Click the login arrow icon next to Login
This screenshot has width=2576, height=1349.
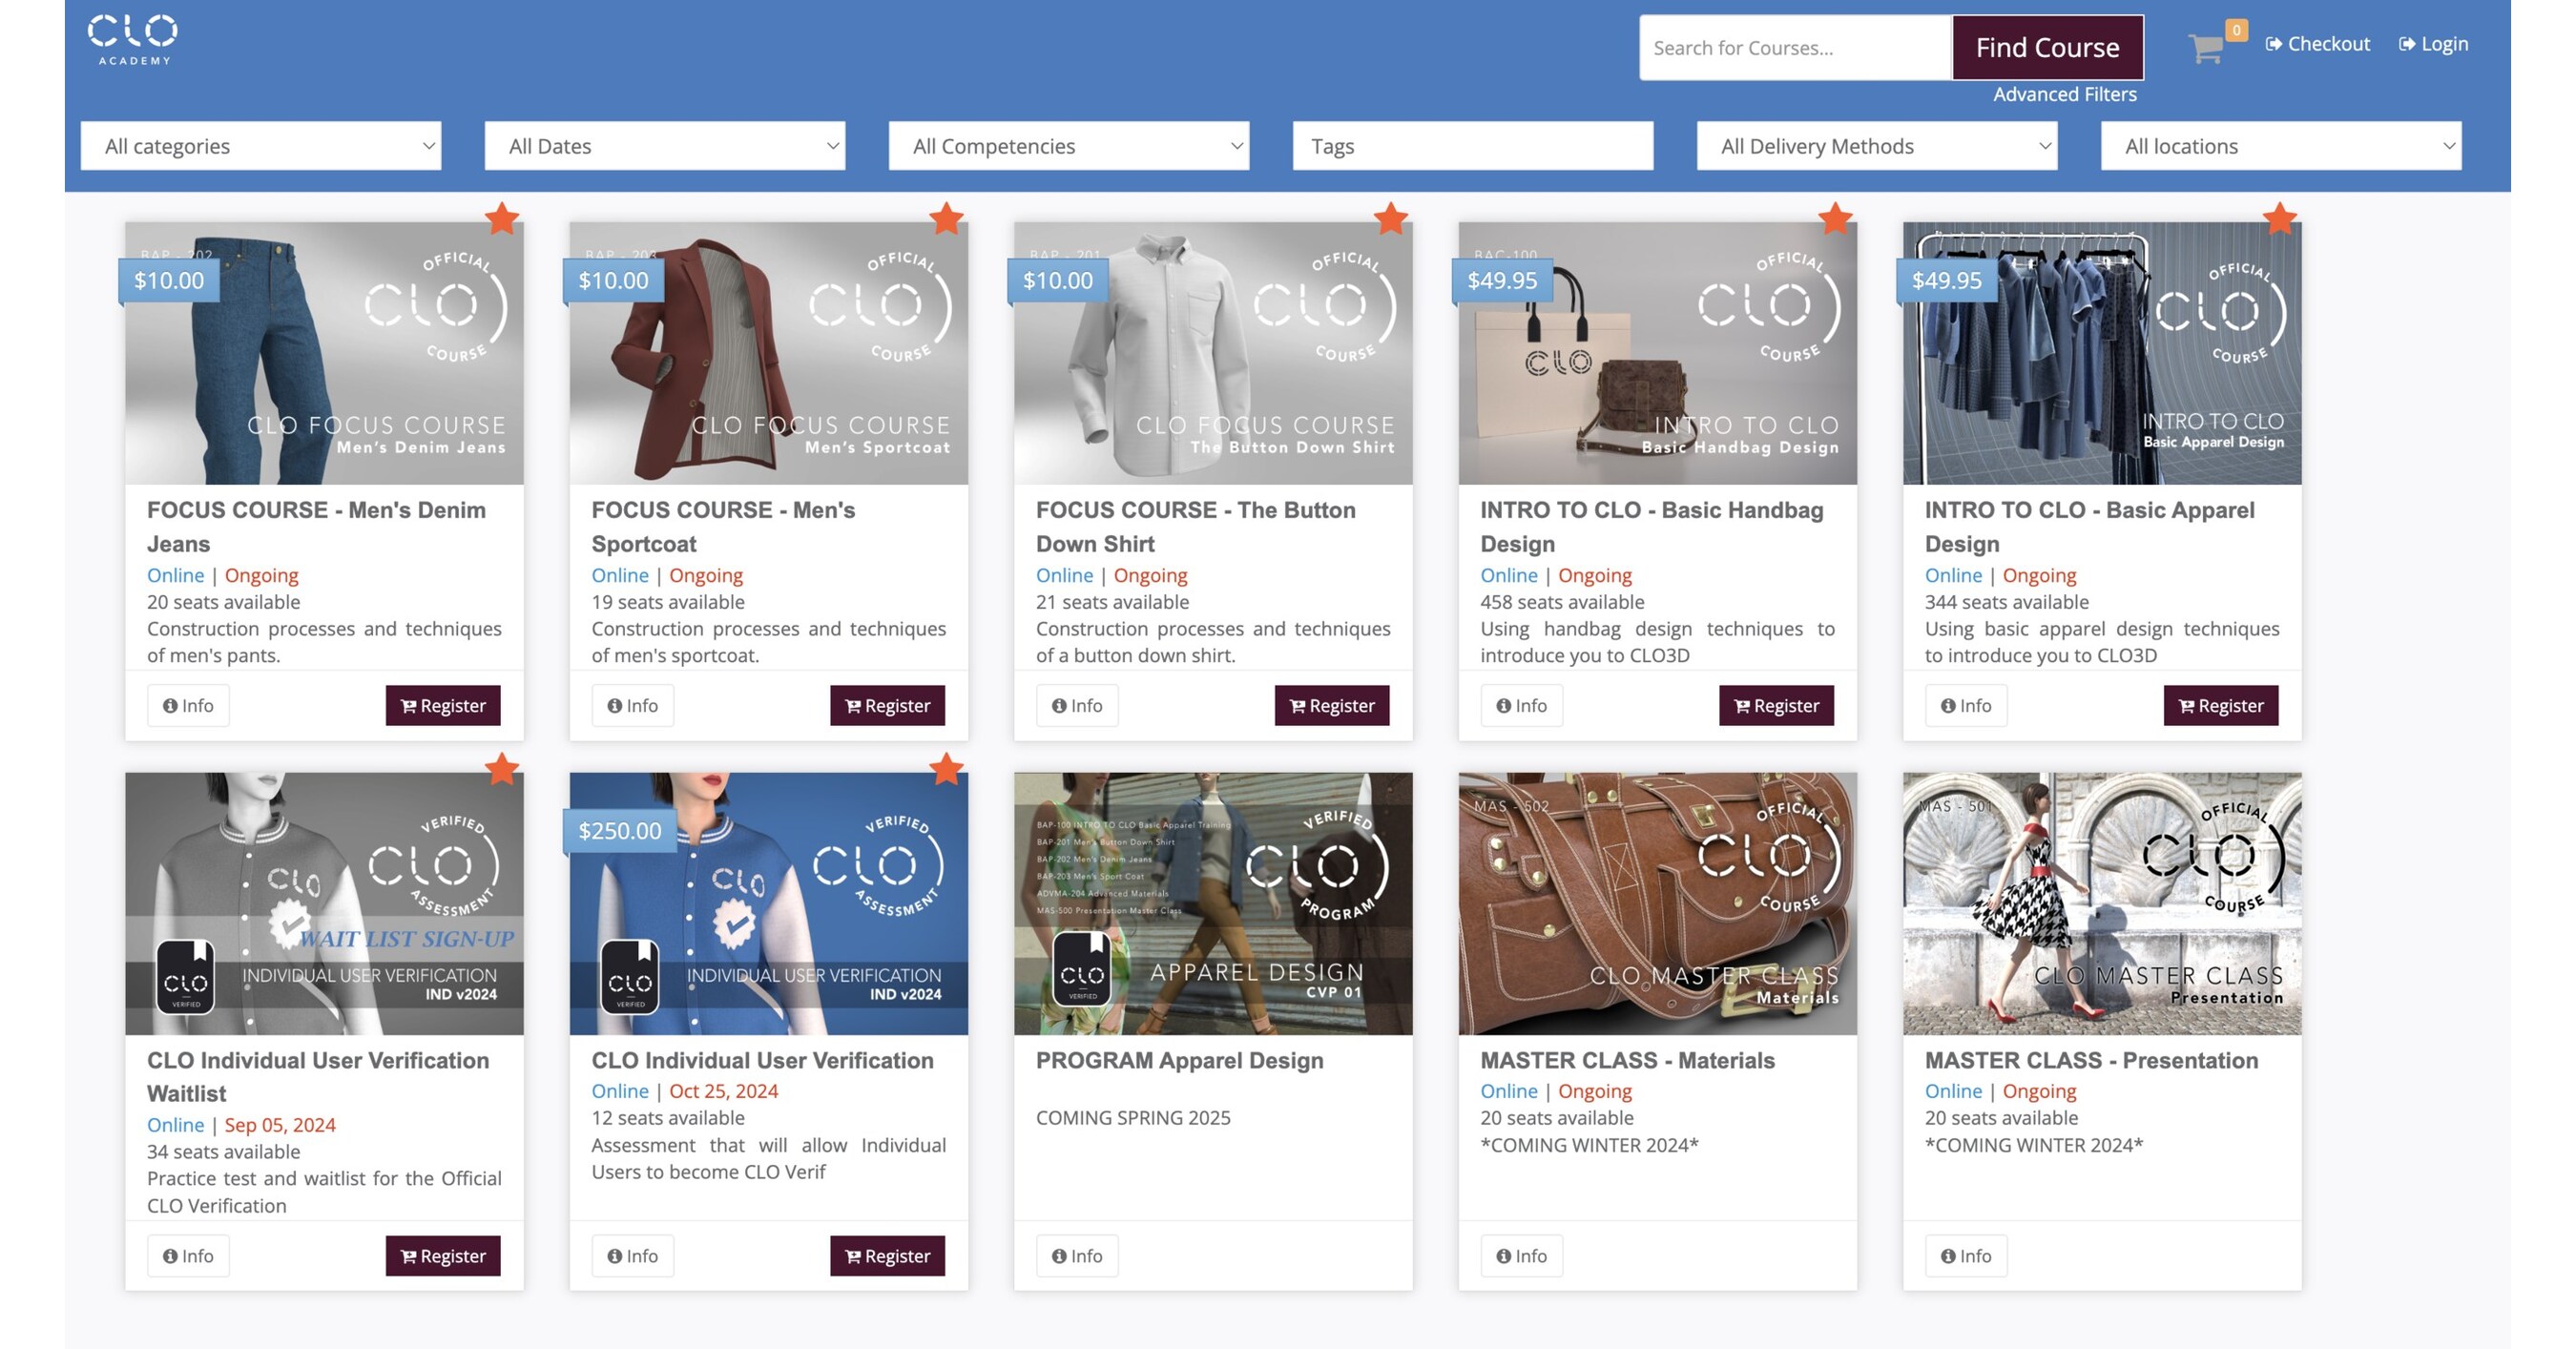pyautogui.click(x=2406, y=43)
